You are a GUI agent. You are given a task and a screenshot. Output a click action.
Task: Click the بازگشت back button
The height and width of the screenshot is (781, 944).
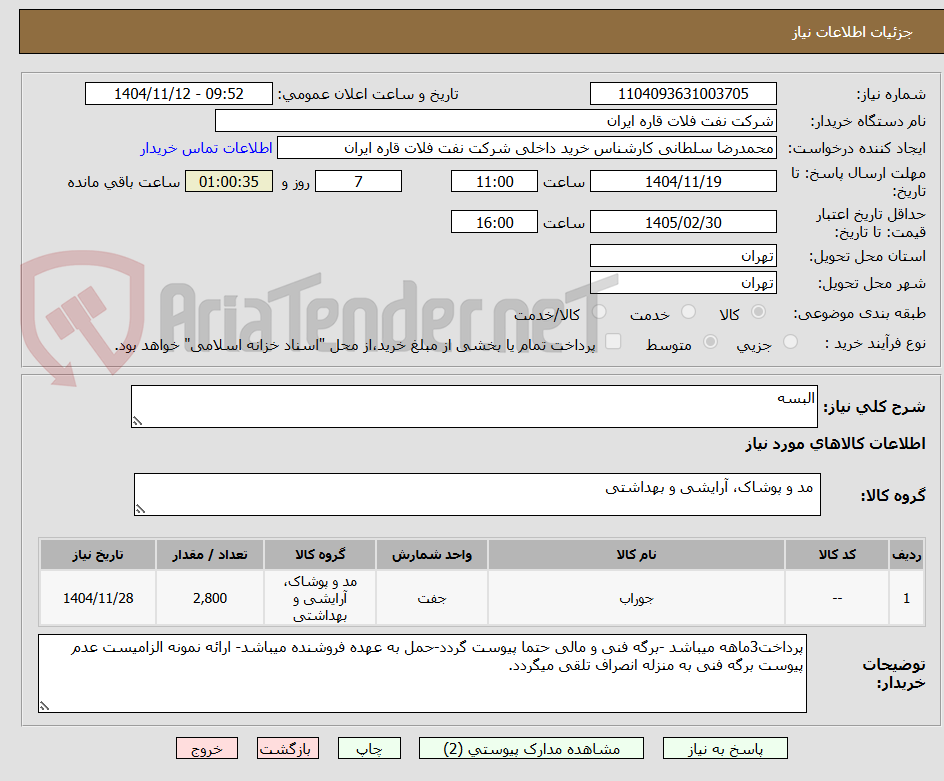[x=288, y=748]
